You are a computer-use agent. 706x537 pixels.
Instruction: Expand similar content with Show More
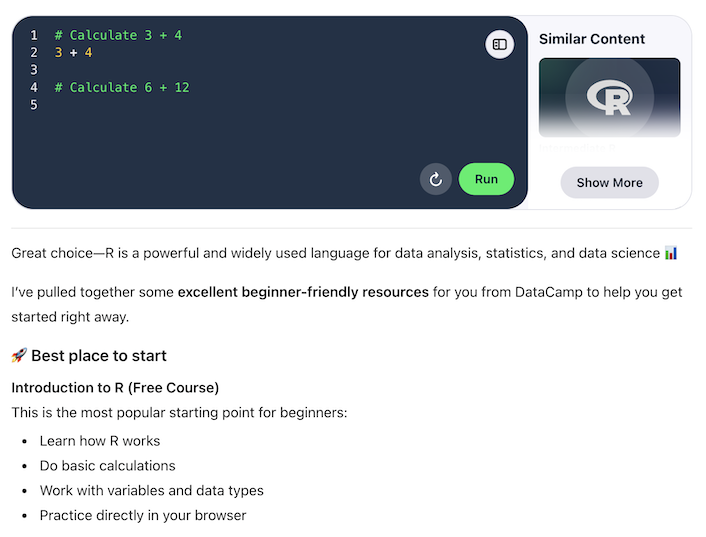(609, 183)
